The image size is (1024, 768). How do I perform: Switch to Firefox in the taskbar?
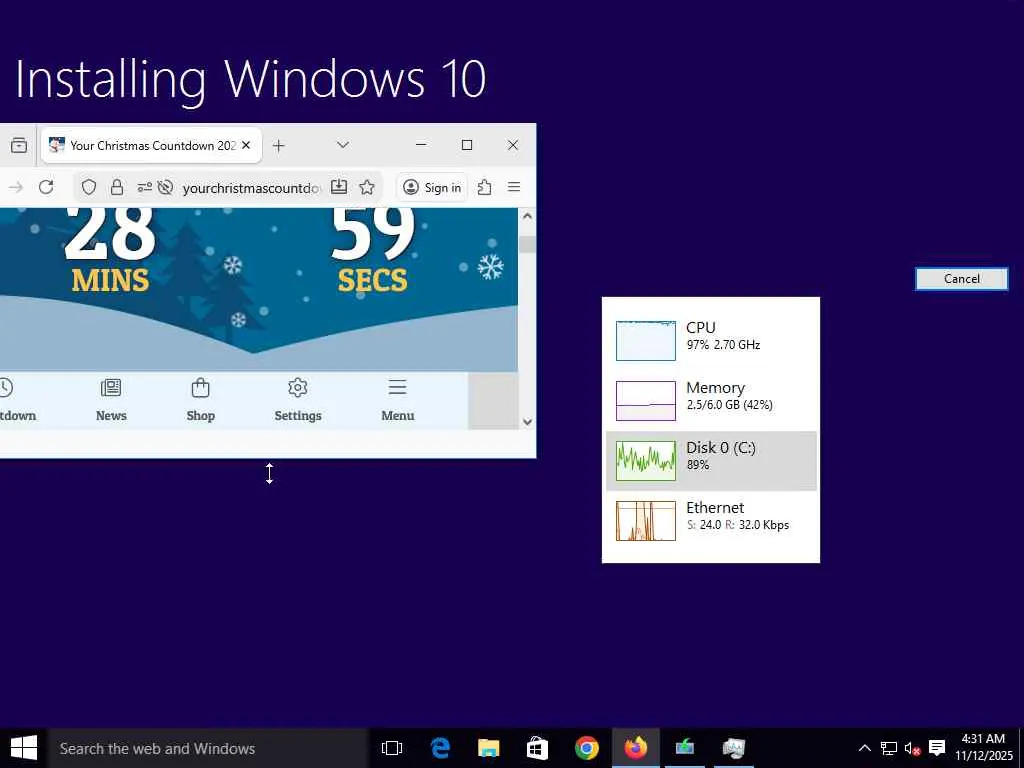click(635, 748)
